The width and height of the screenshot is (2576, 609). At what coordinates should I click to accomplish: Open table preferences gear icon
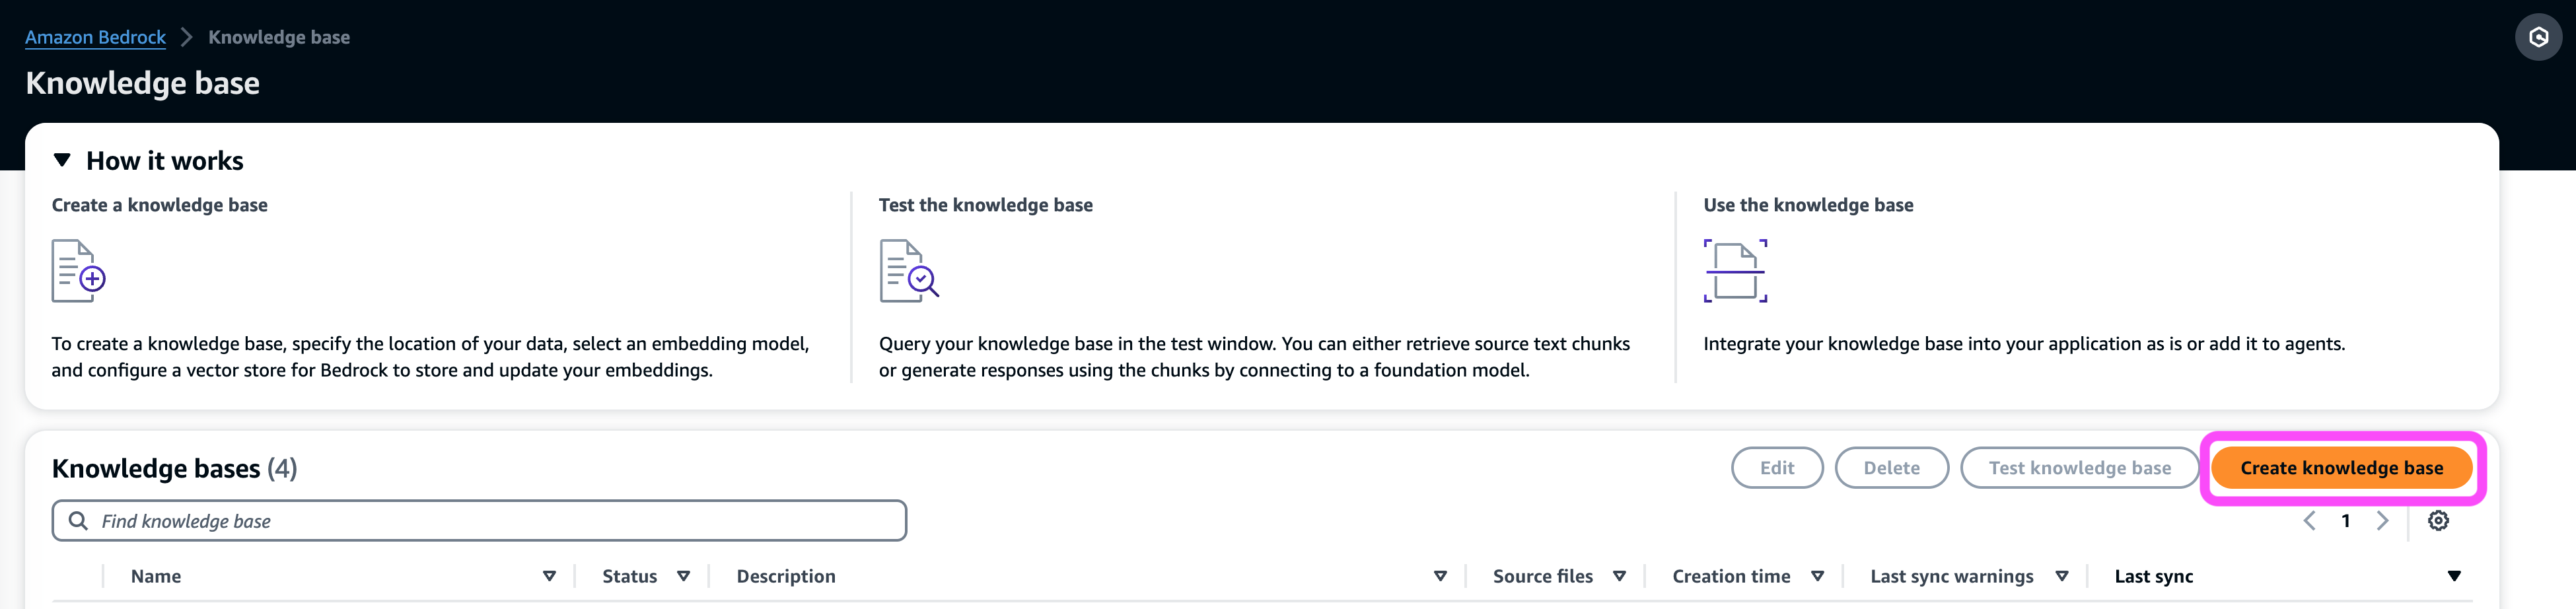[x=2437, y=521]
